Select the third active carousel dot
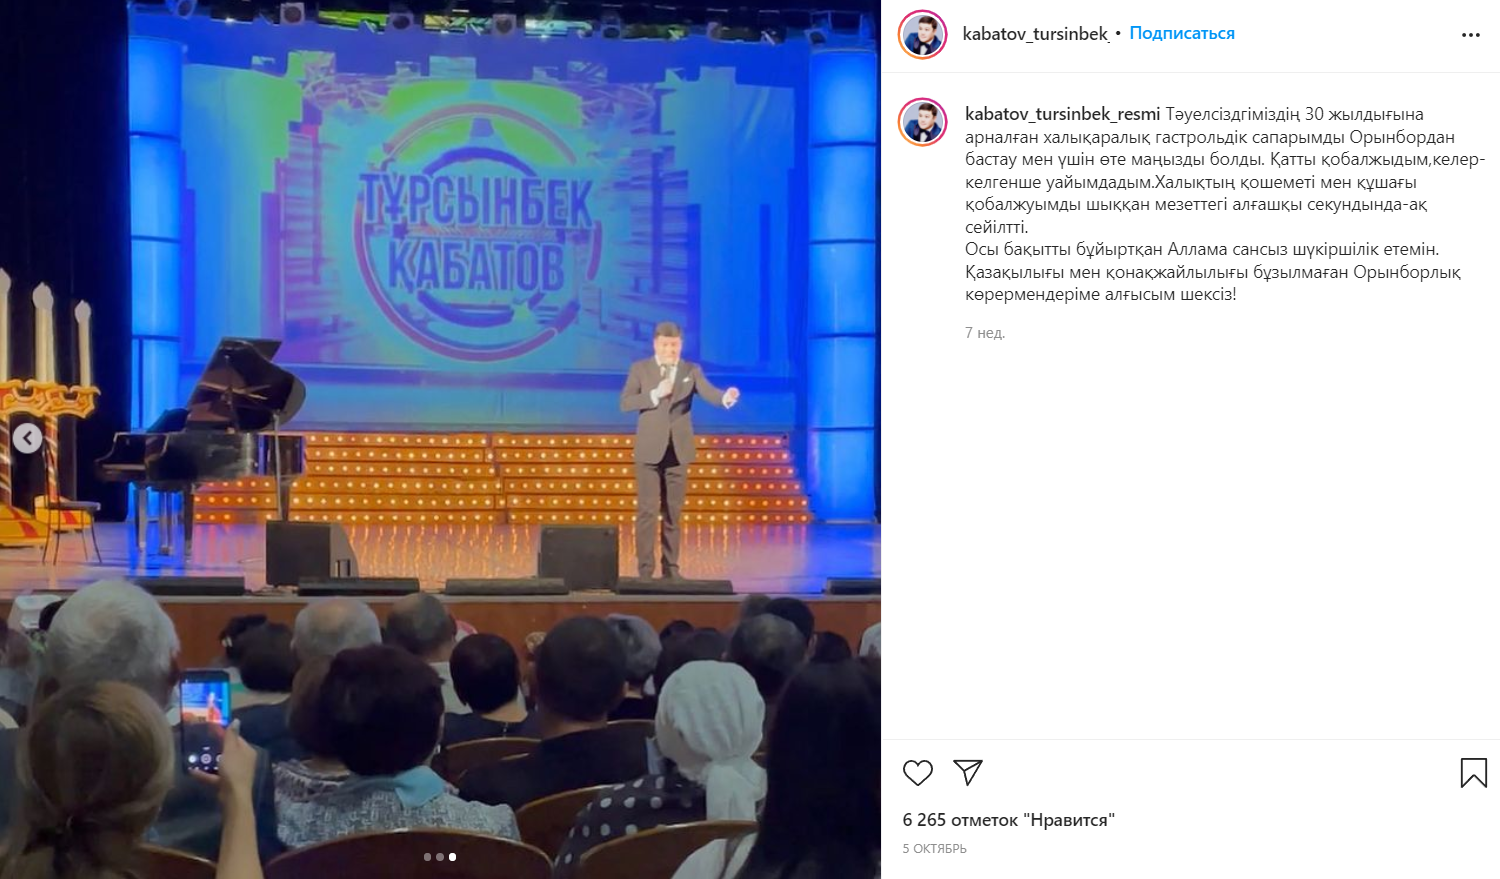Viewport: 1500px width, 879px height. [x=452, y=857]
